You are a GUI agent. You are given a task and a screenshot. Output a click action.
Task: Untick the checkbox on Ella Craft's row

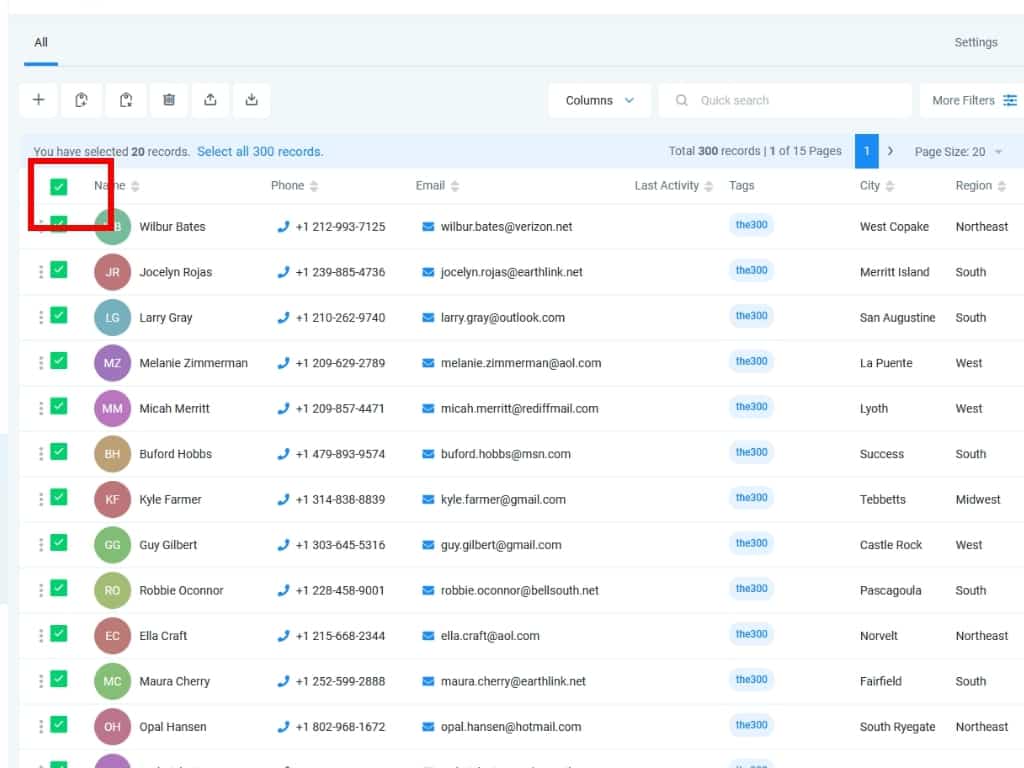[59, 634]
